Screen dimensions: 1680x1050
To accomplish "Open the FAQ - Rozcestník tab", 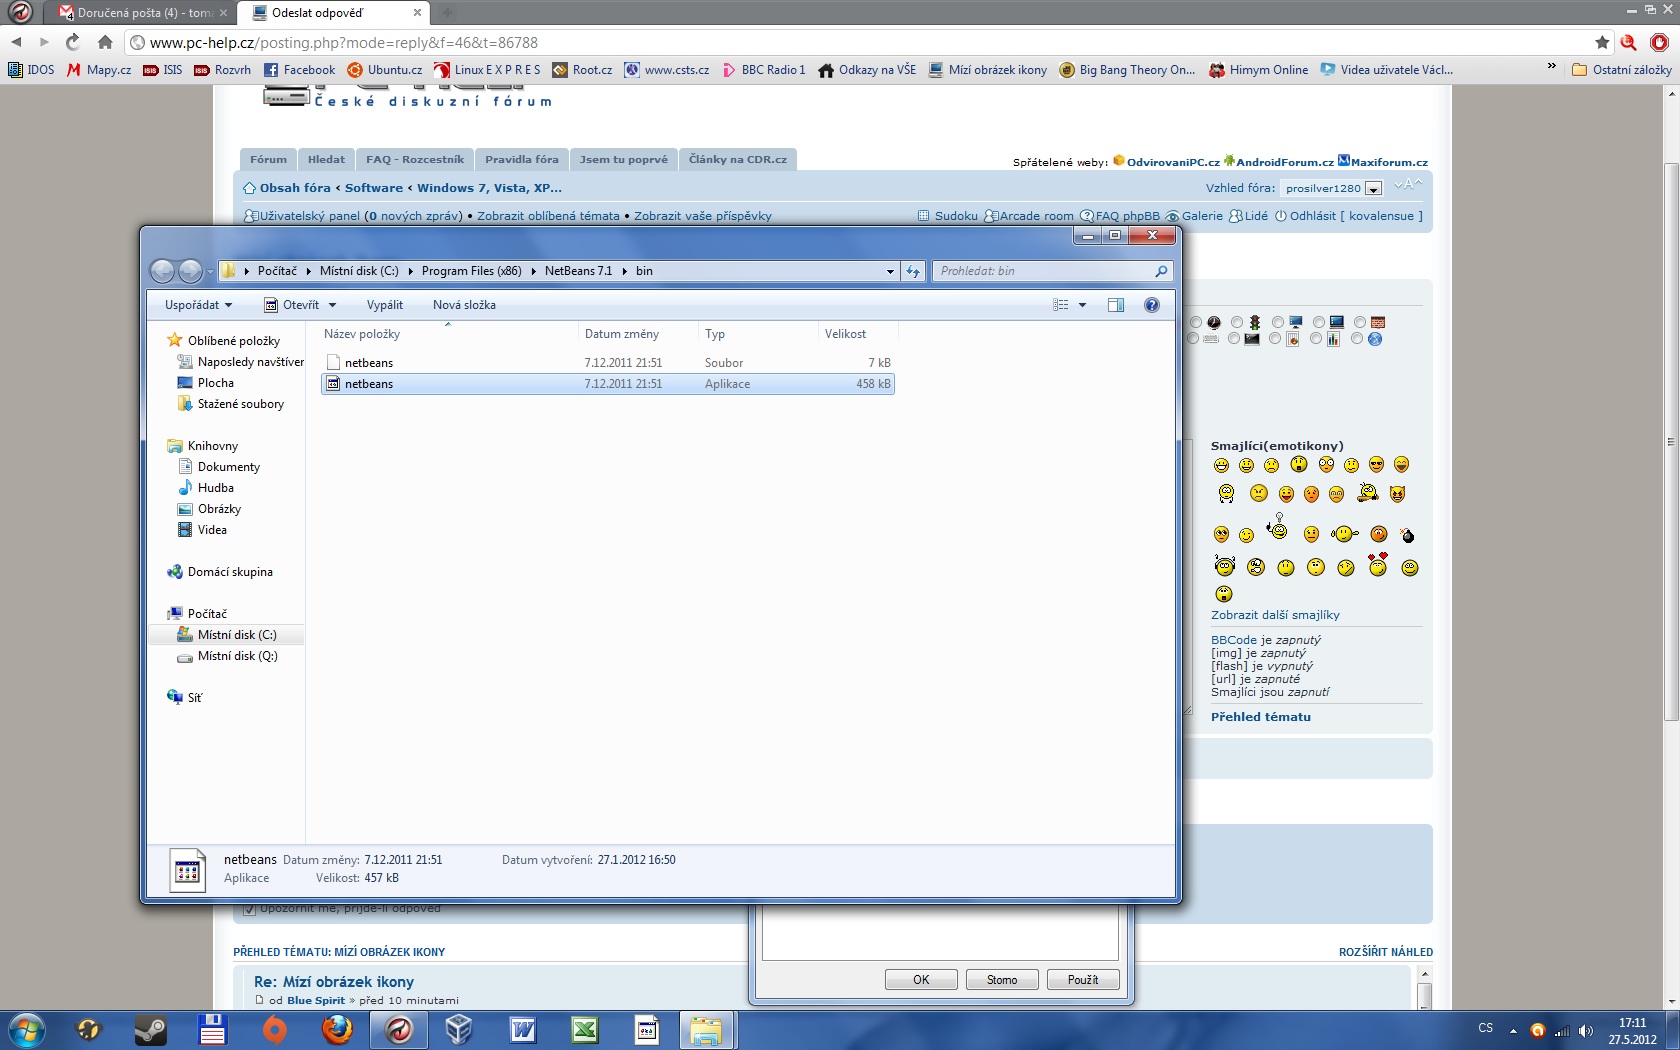I will point(415,160).
